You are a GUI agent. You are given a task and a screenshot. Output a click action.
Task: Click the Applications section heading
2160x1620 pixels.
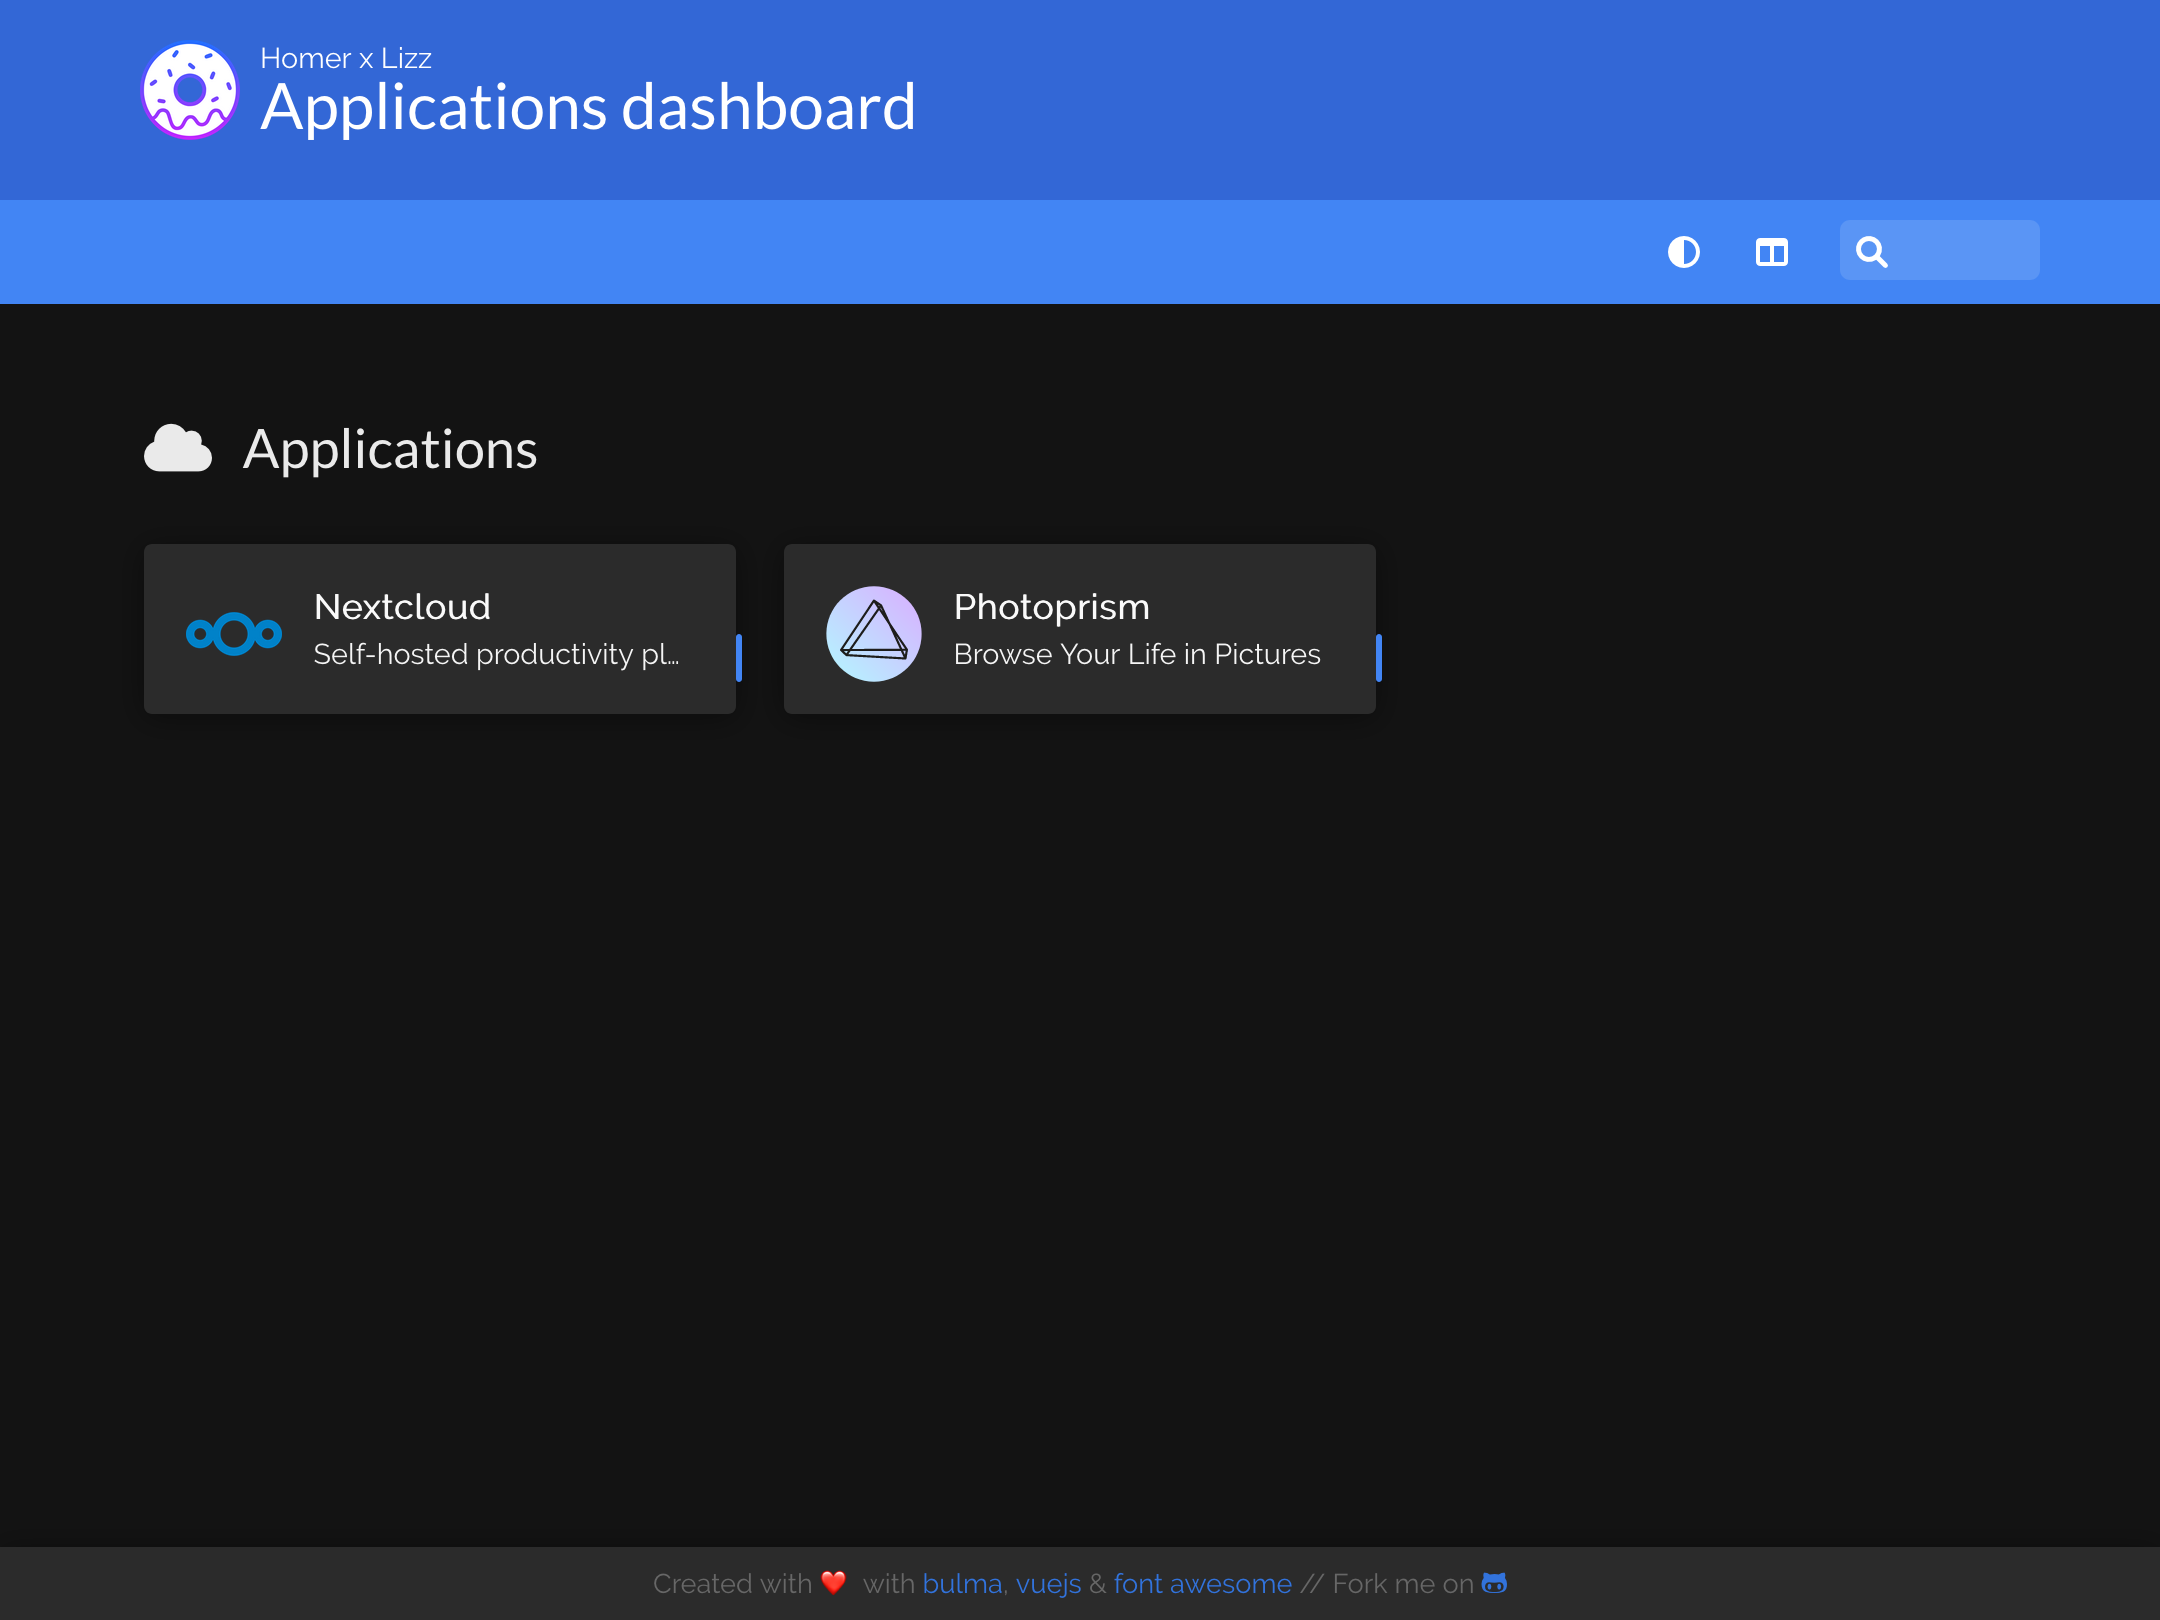click(x=390, y=449)
